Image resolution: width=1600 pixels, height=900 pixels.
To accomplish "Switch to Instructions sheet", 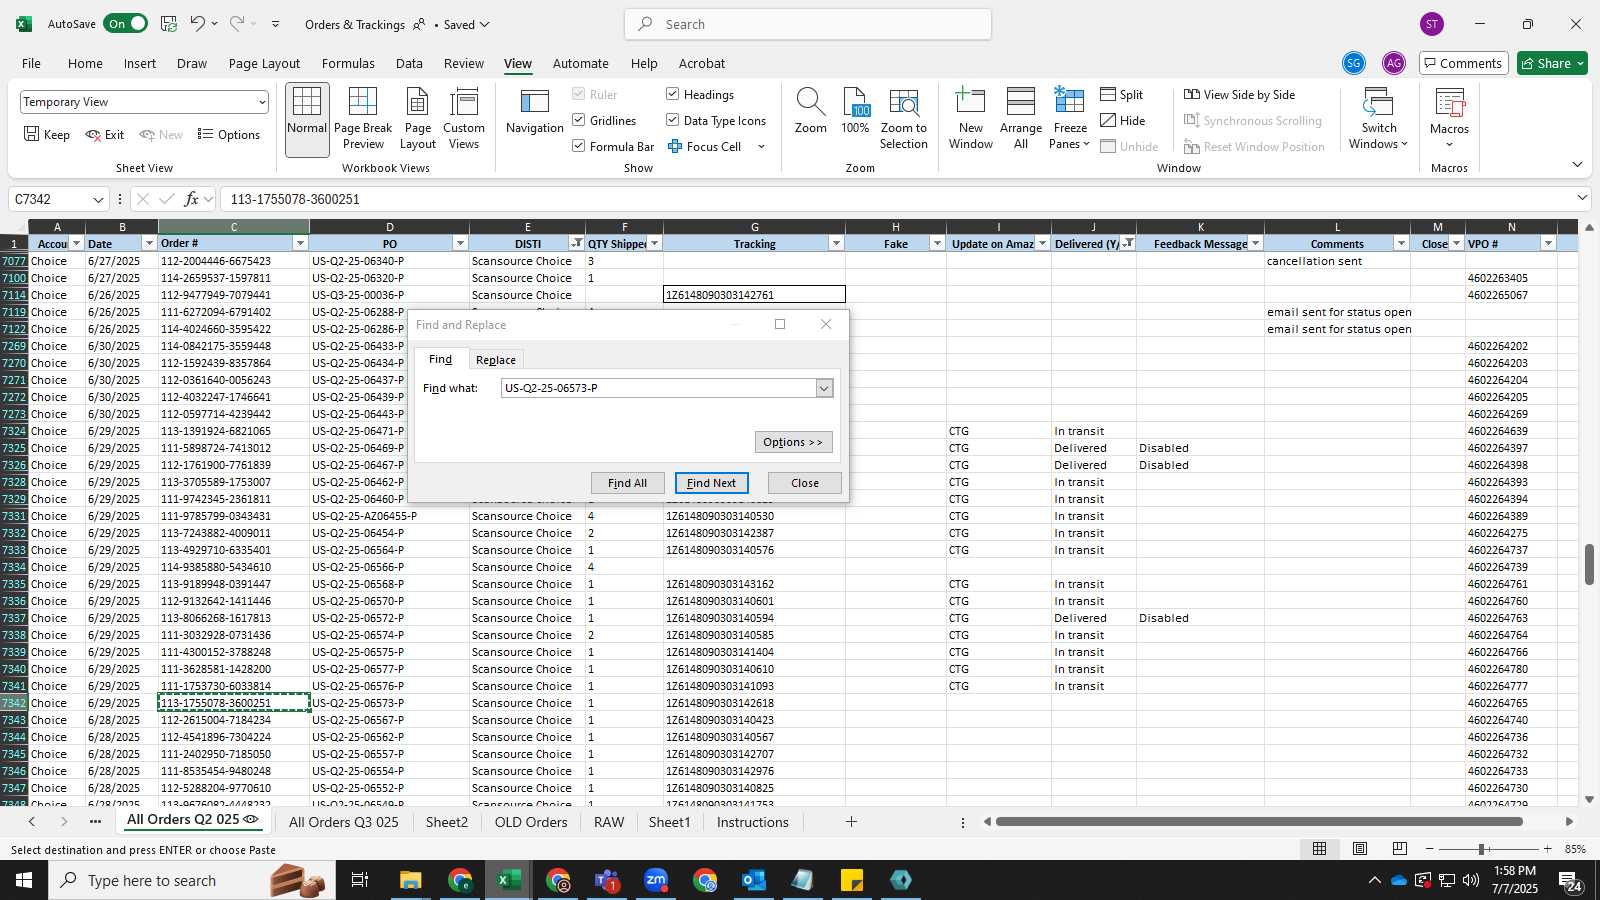I will 752,822.
